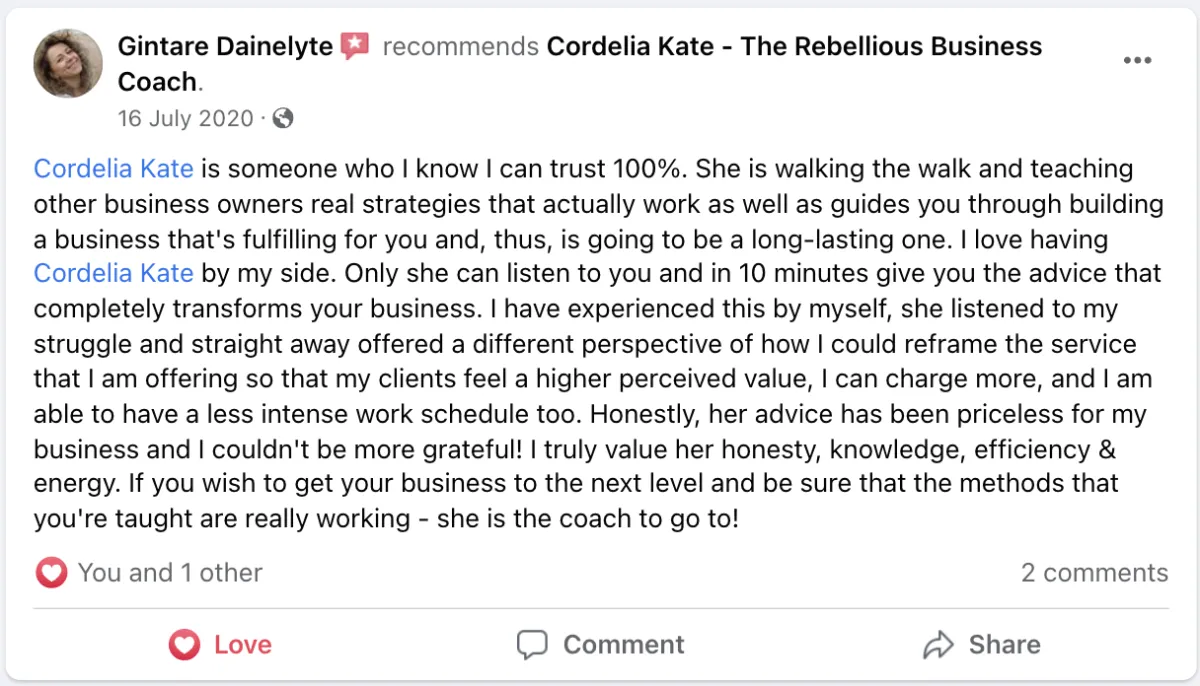Expand the 2 comments thread

tap(1094, 573)
